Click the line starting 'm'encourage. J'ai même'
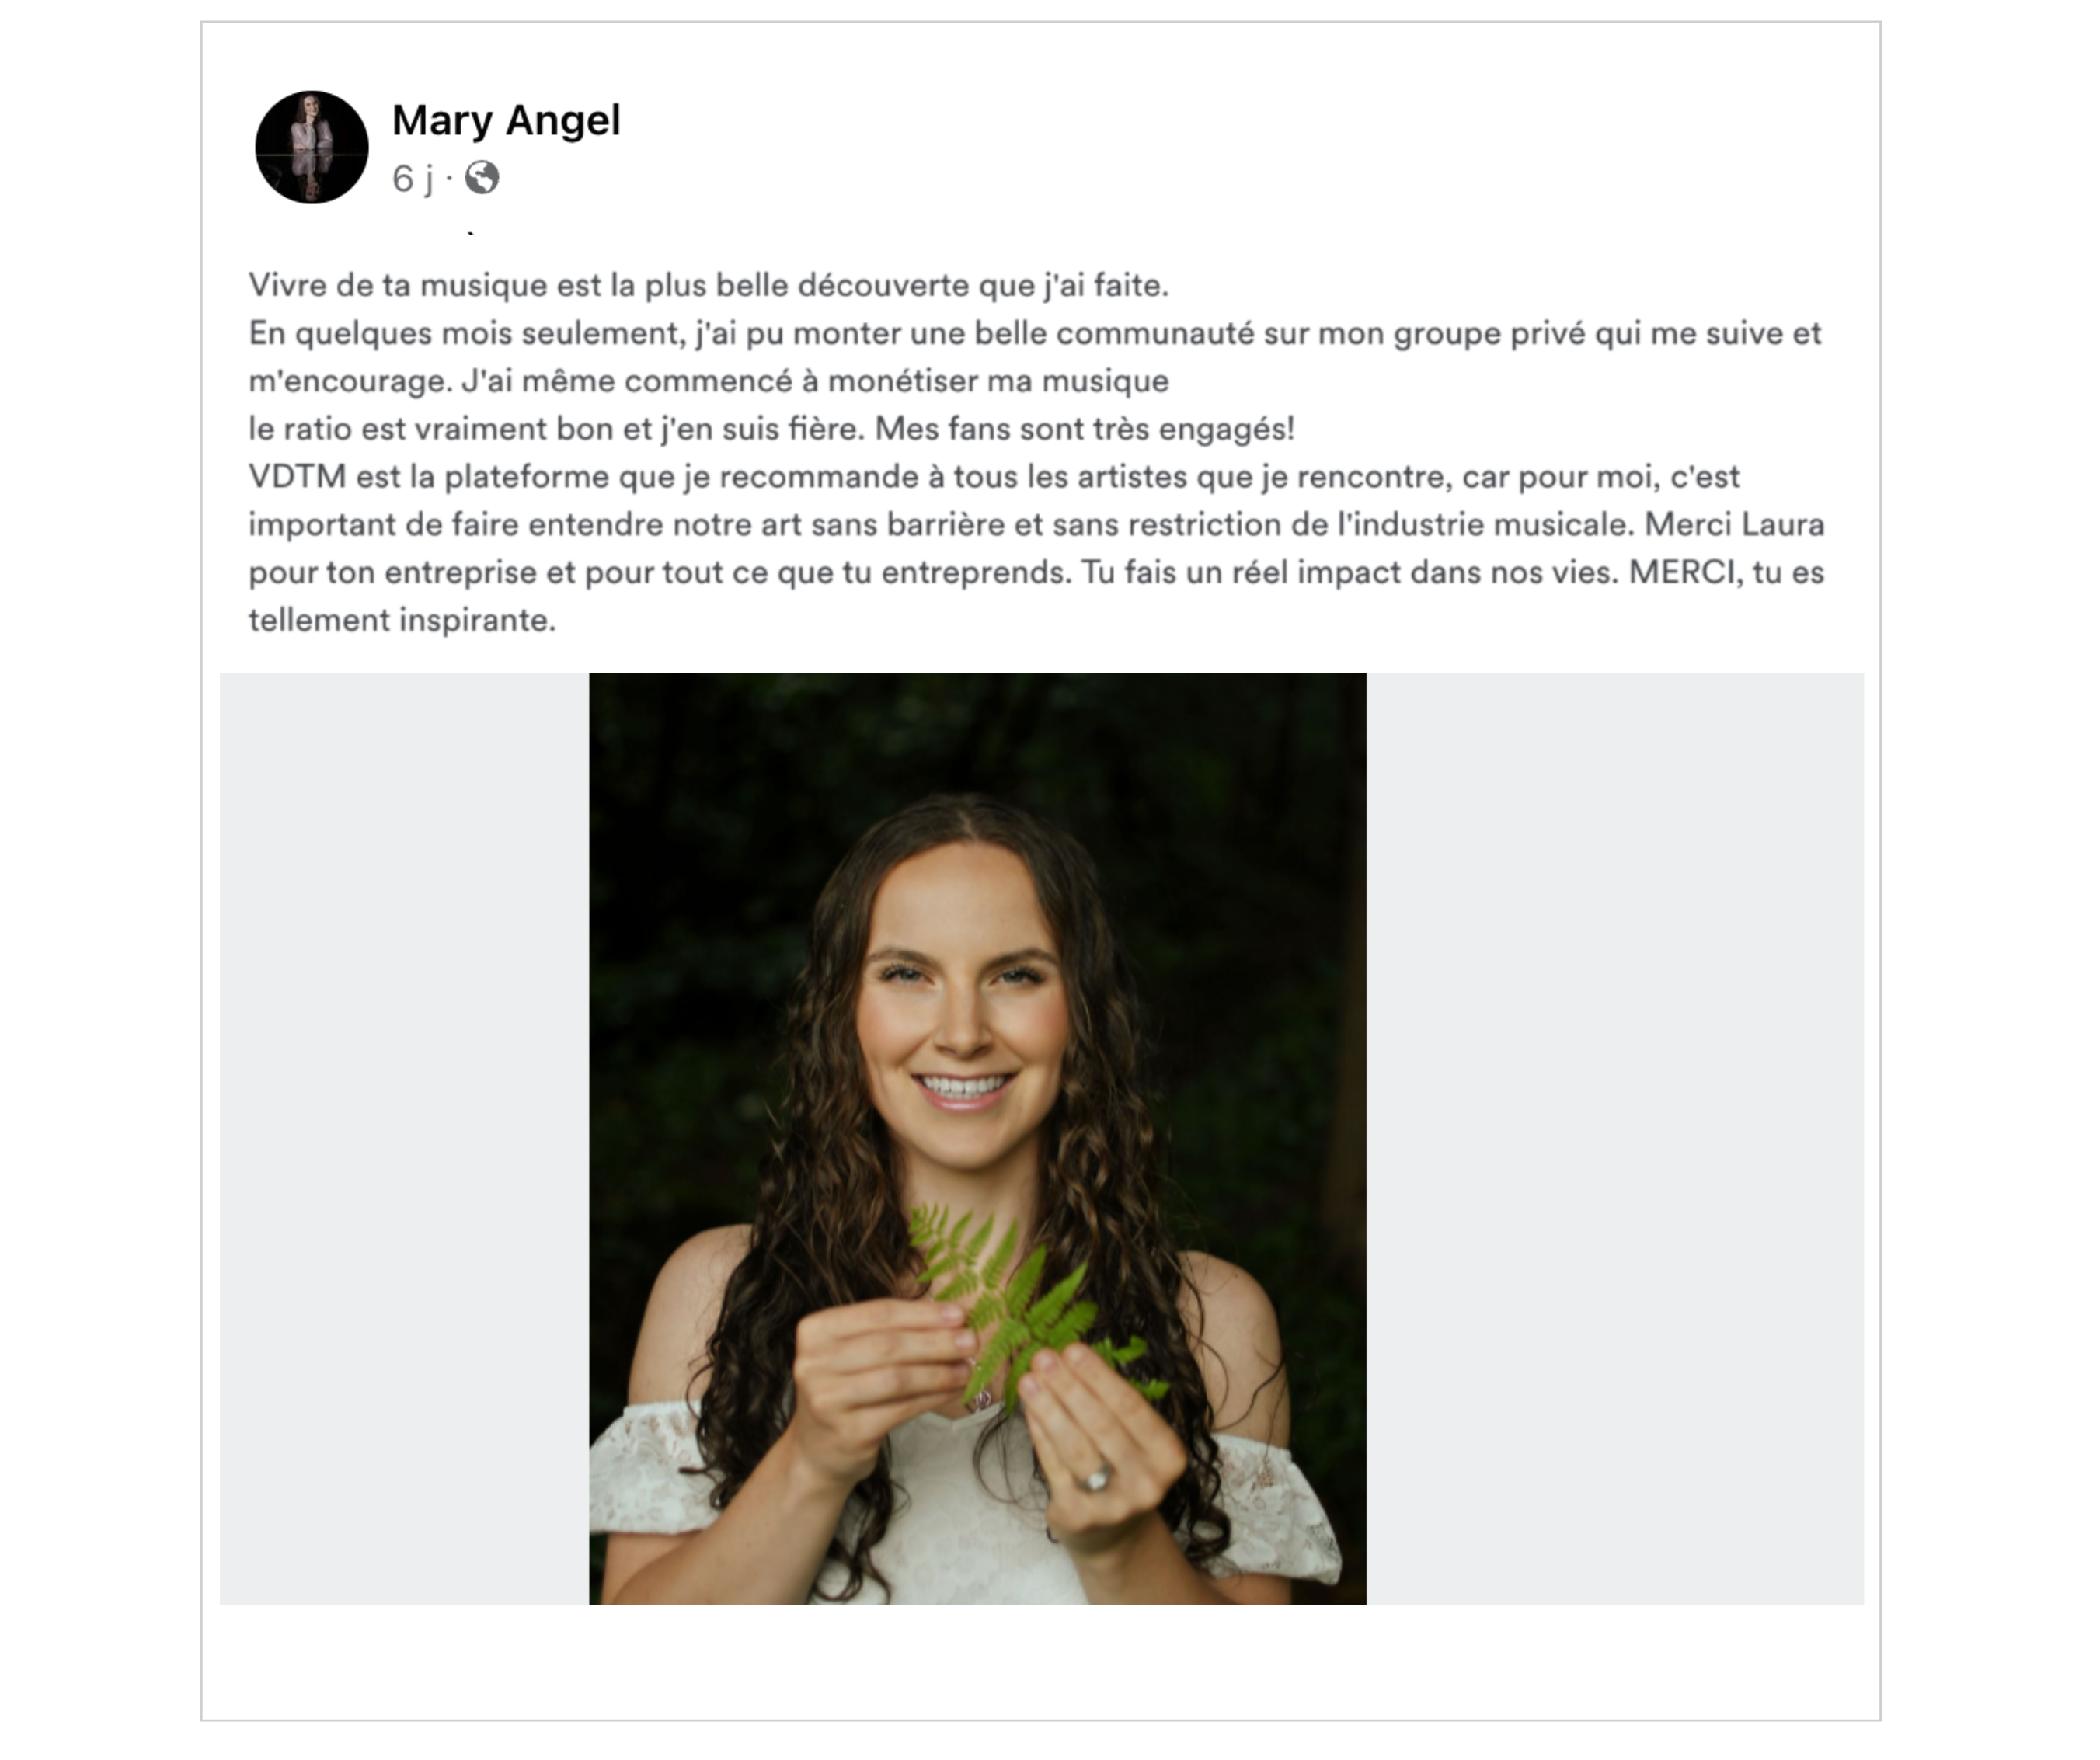 (x=708, y=381)
